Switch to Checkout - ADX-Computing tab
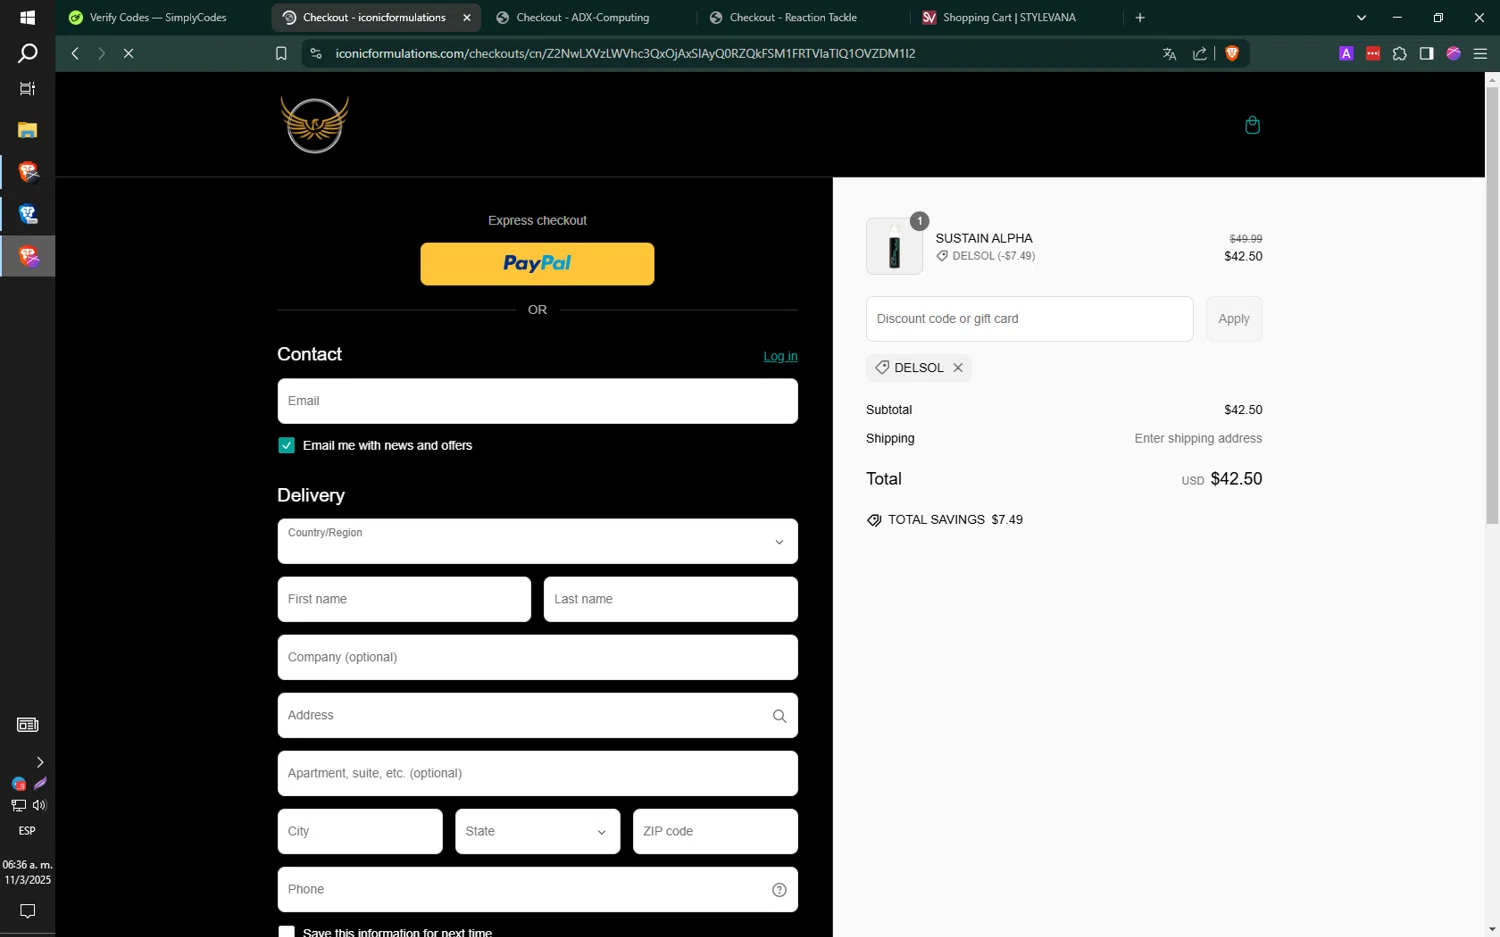 pos(583,18)
